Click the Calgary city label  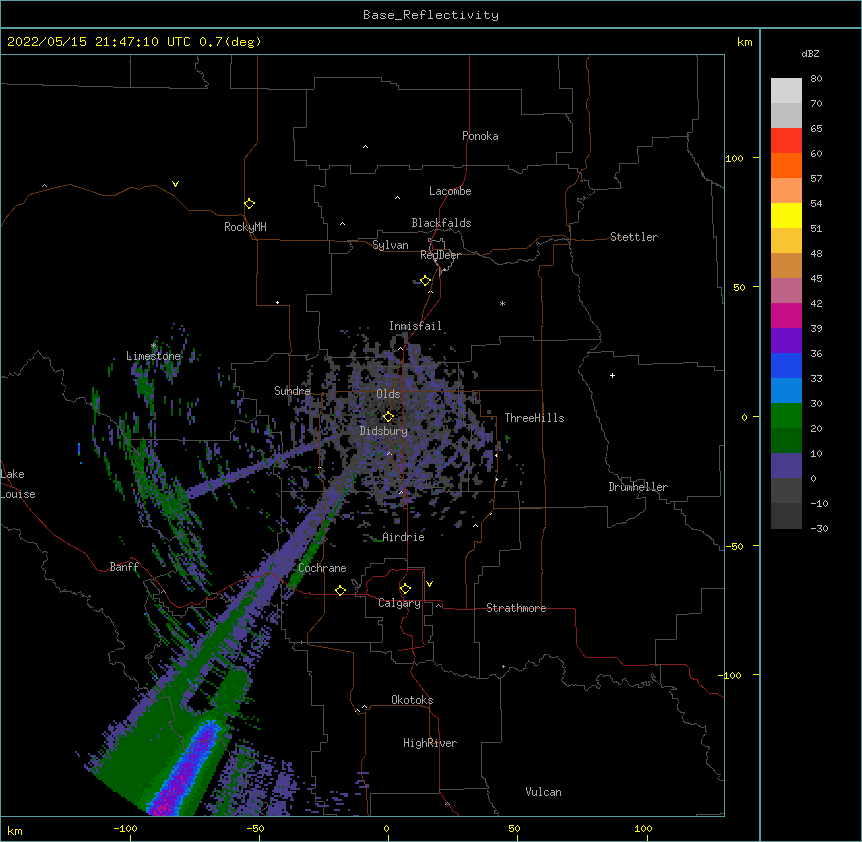[399, 603]
